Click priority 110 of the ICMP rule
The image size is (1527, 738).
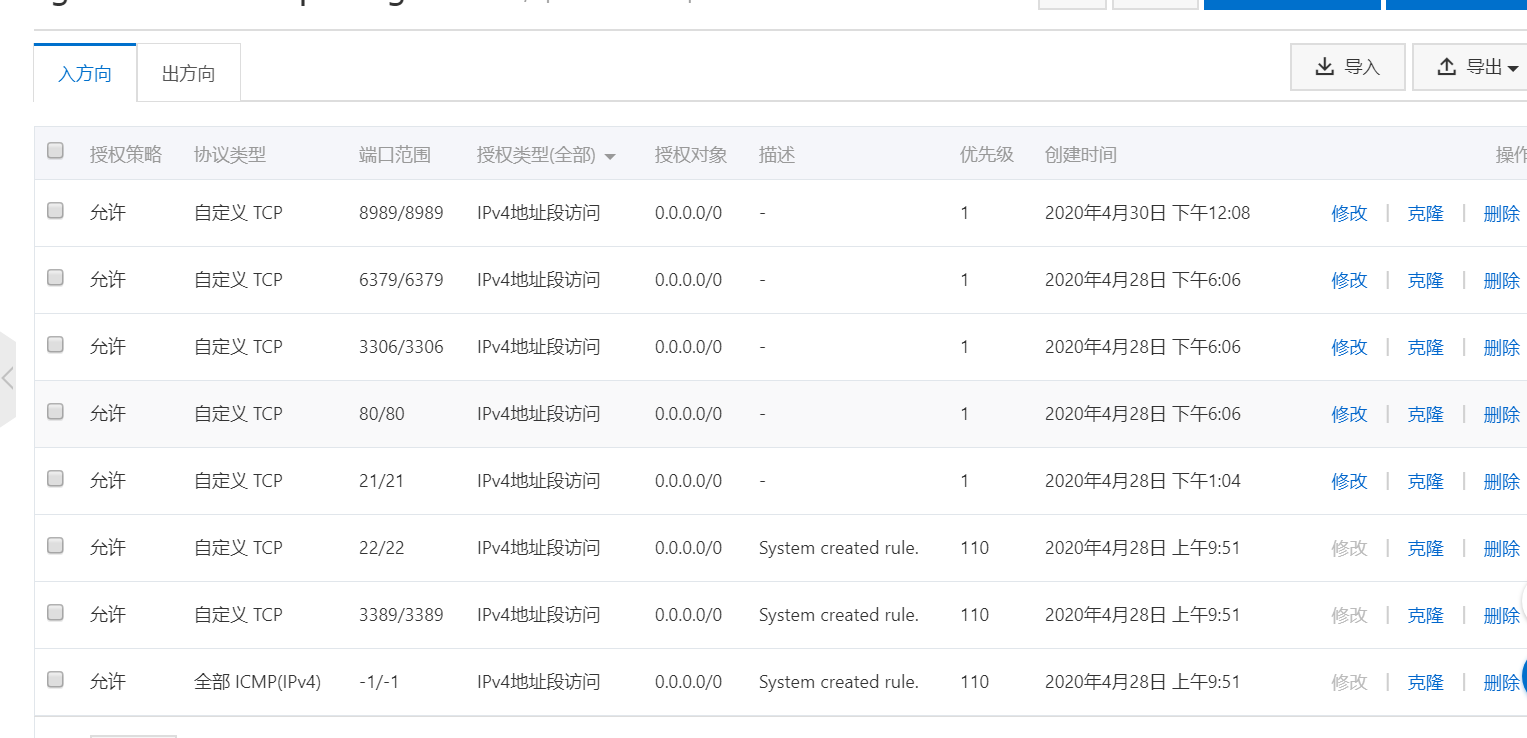pyautogui.click(x=974, y=682)
